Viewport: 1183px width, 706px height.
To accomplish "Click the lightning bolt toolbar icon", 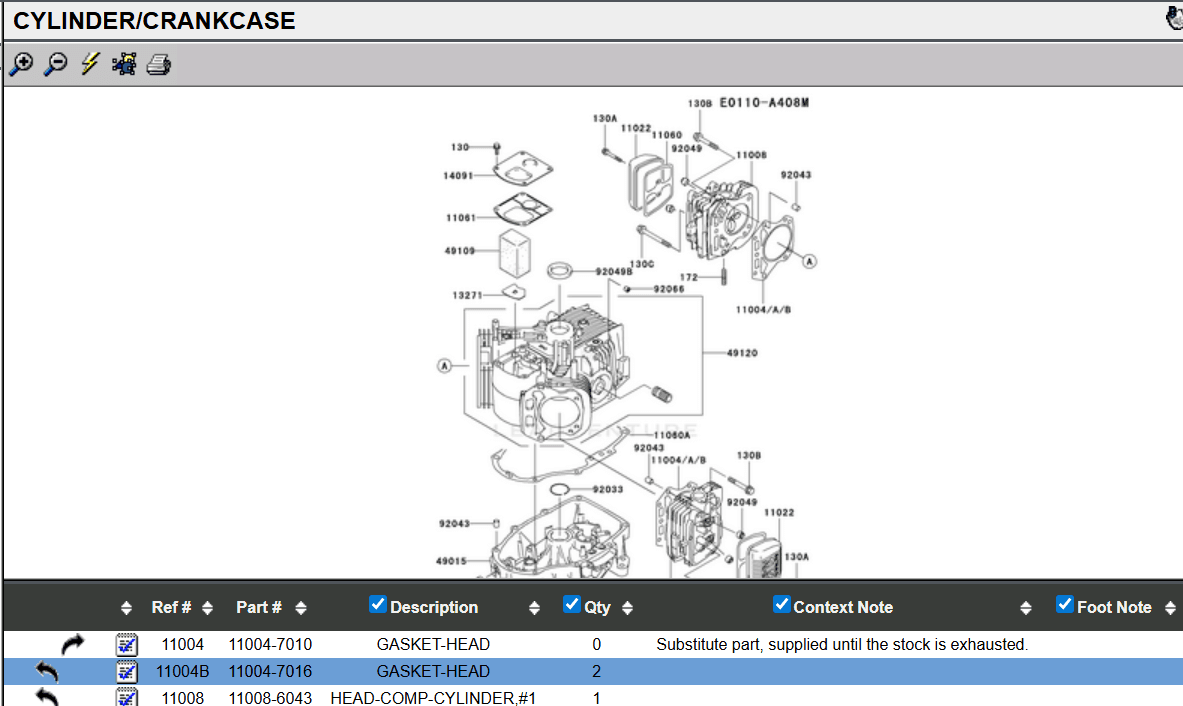I will click(90, 65).
